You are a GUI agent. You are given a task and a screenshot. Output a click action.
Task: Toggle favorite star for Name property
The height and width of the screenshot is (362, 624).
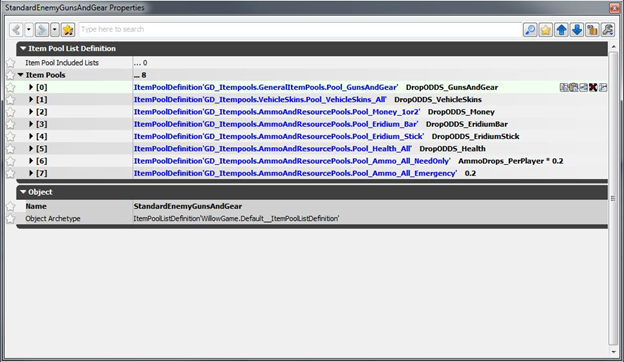10,206
